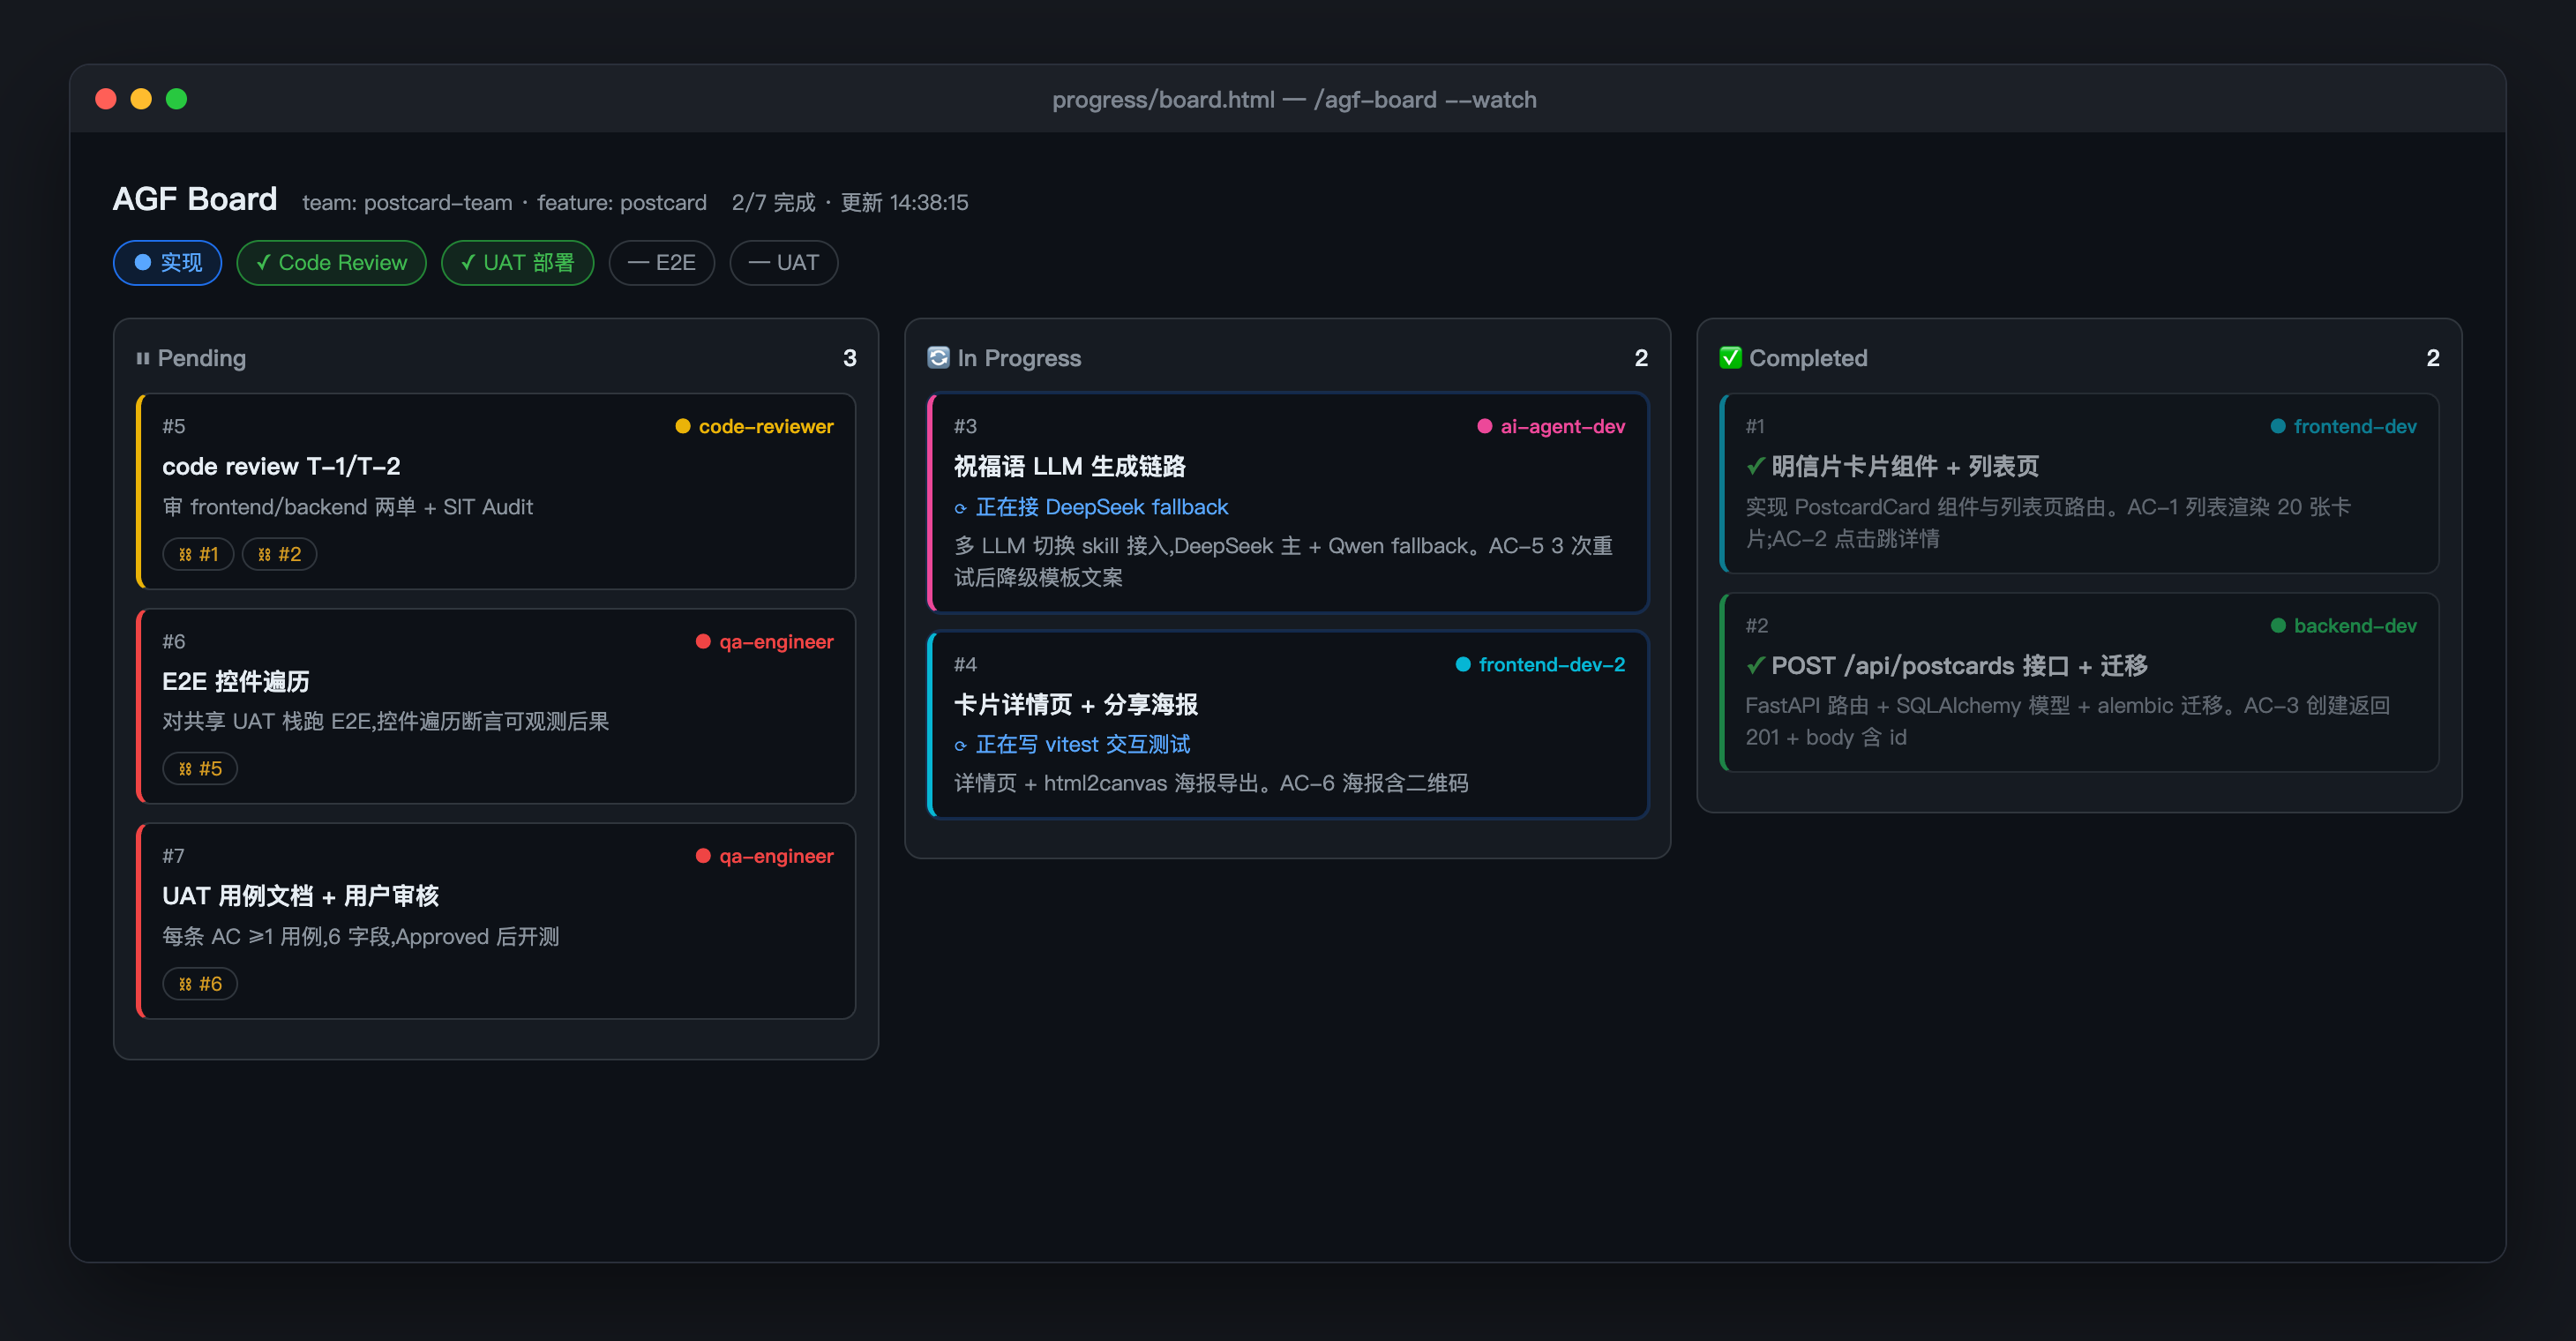2576x1341 pixels.
Task: Click the Completed column count 2
Action: [x=2433, y=358]
